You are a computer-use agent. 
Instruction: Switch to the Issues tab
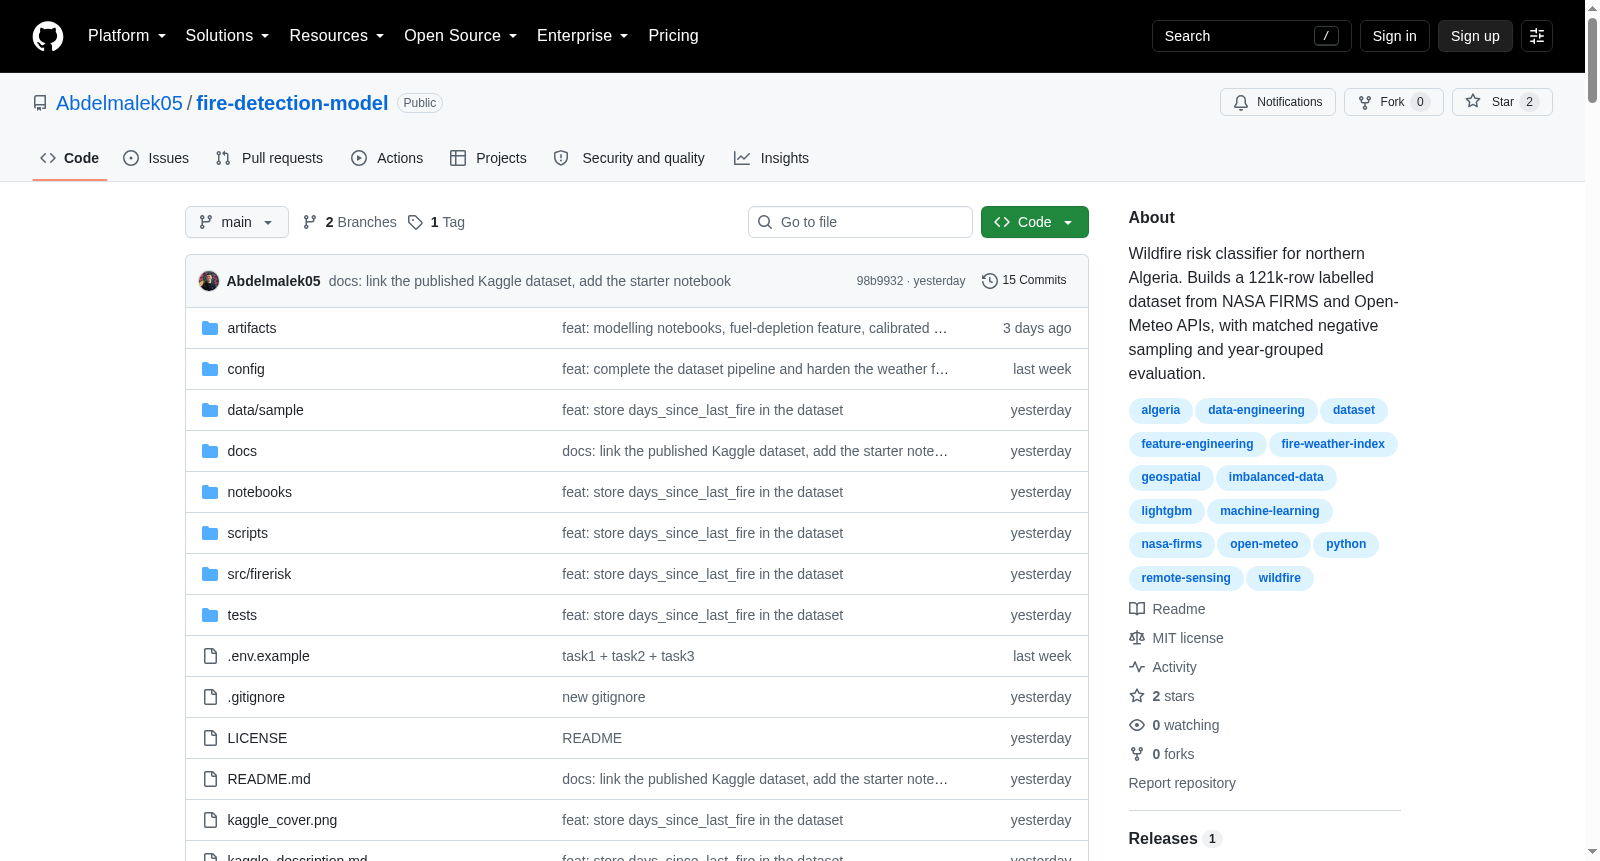click(x=156, y=158)
